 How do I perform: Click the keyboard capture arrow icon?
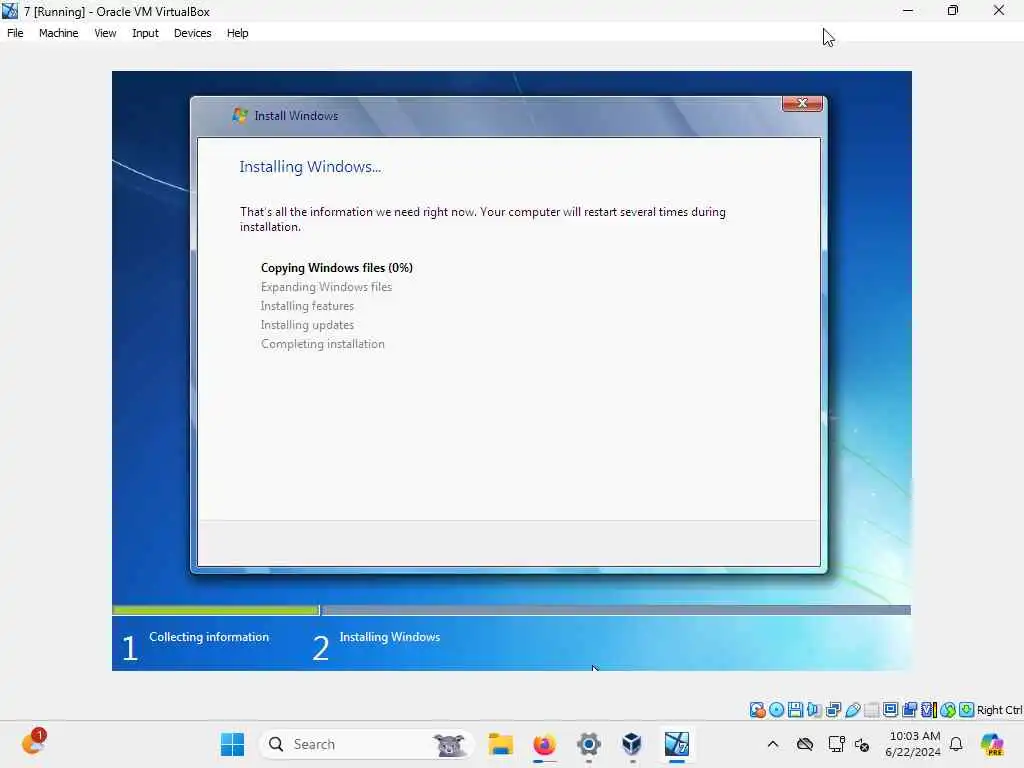(x=967, y=710)
